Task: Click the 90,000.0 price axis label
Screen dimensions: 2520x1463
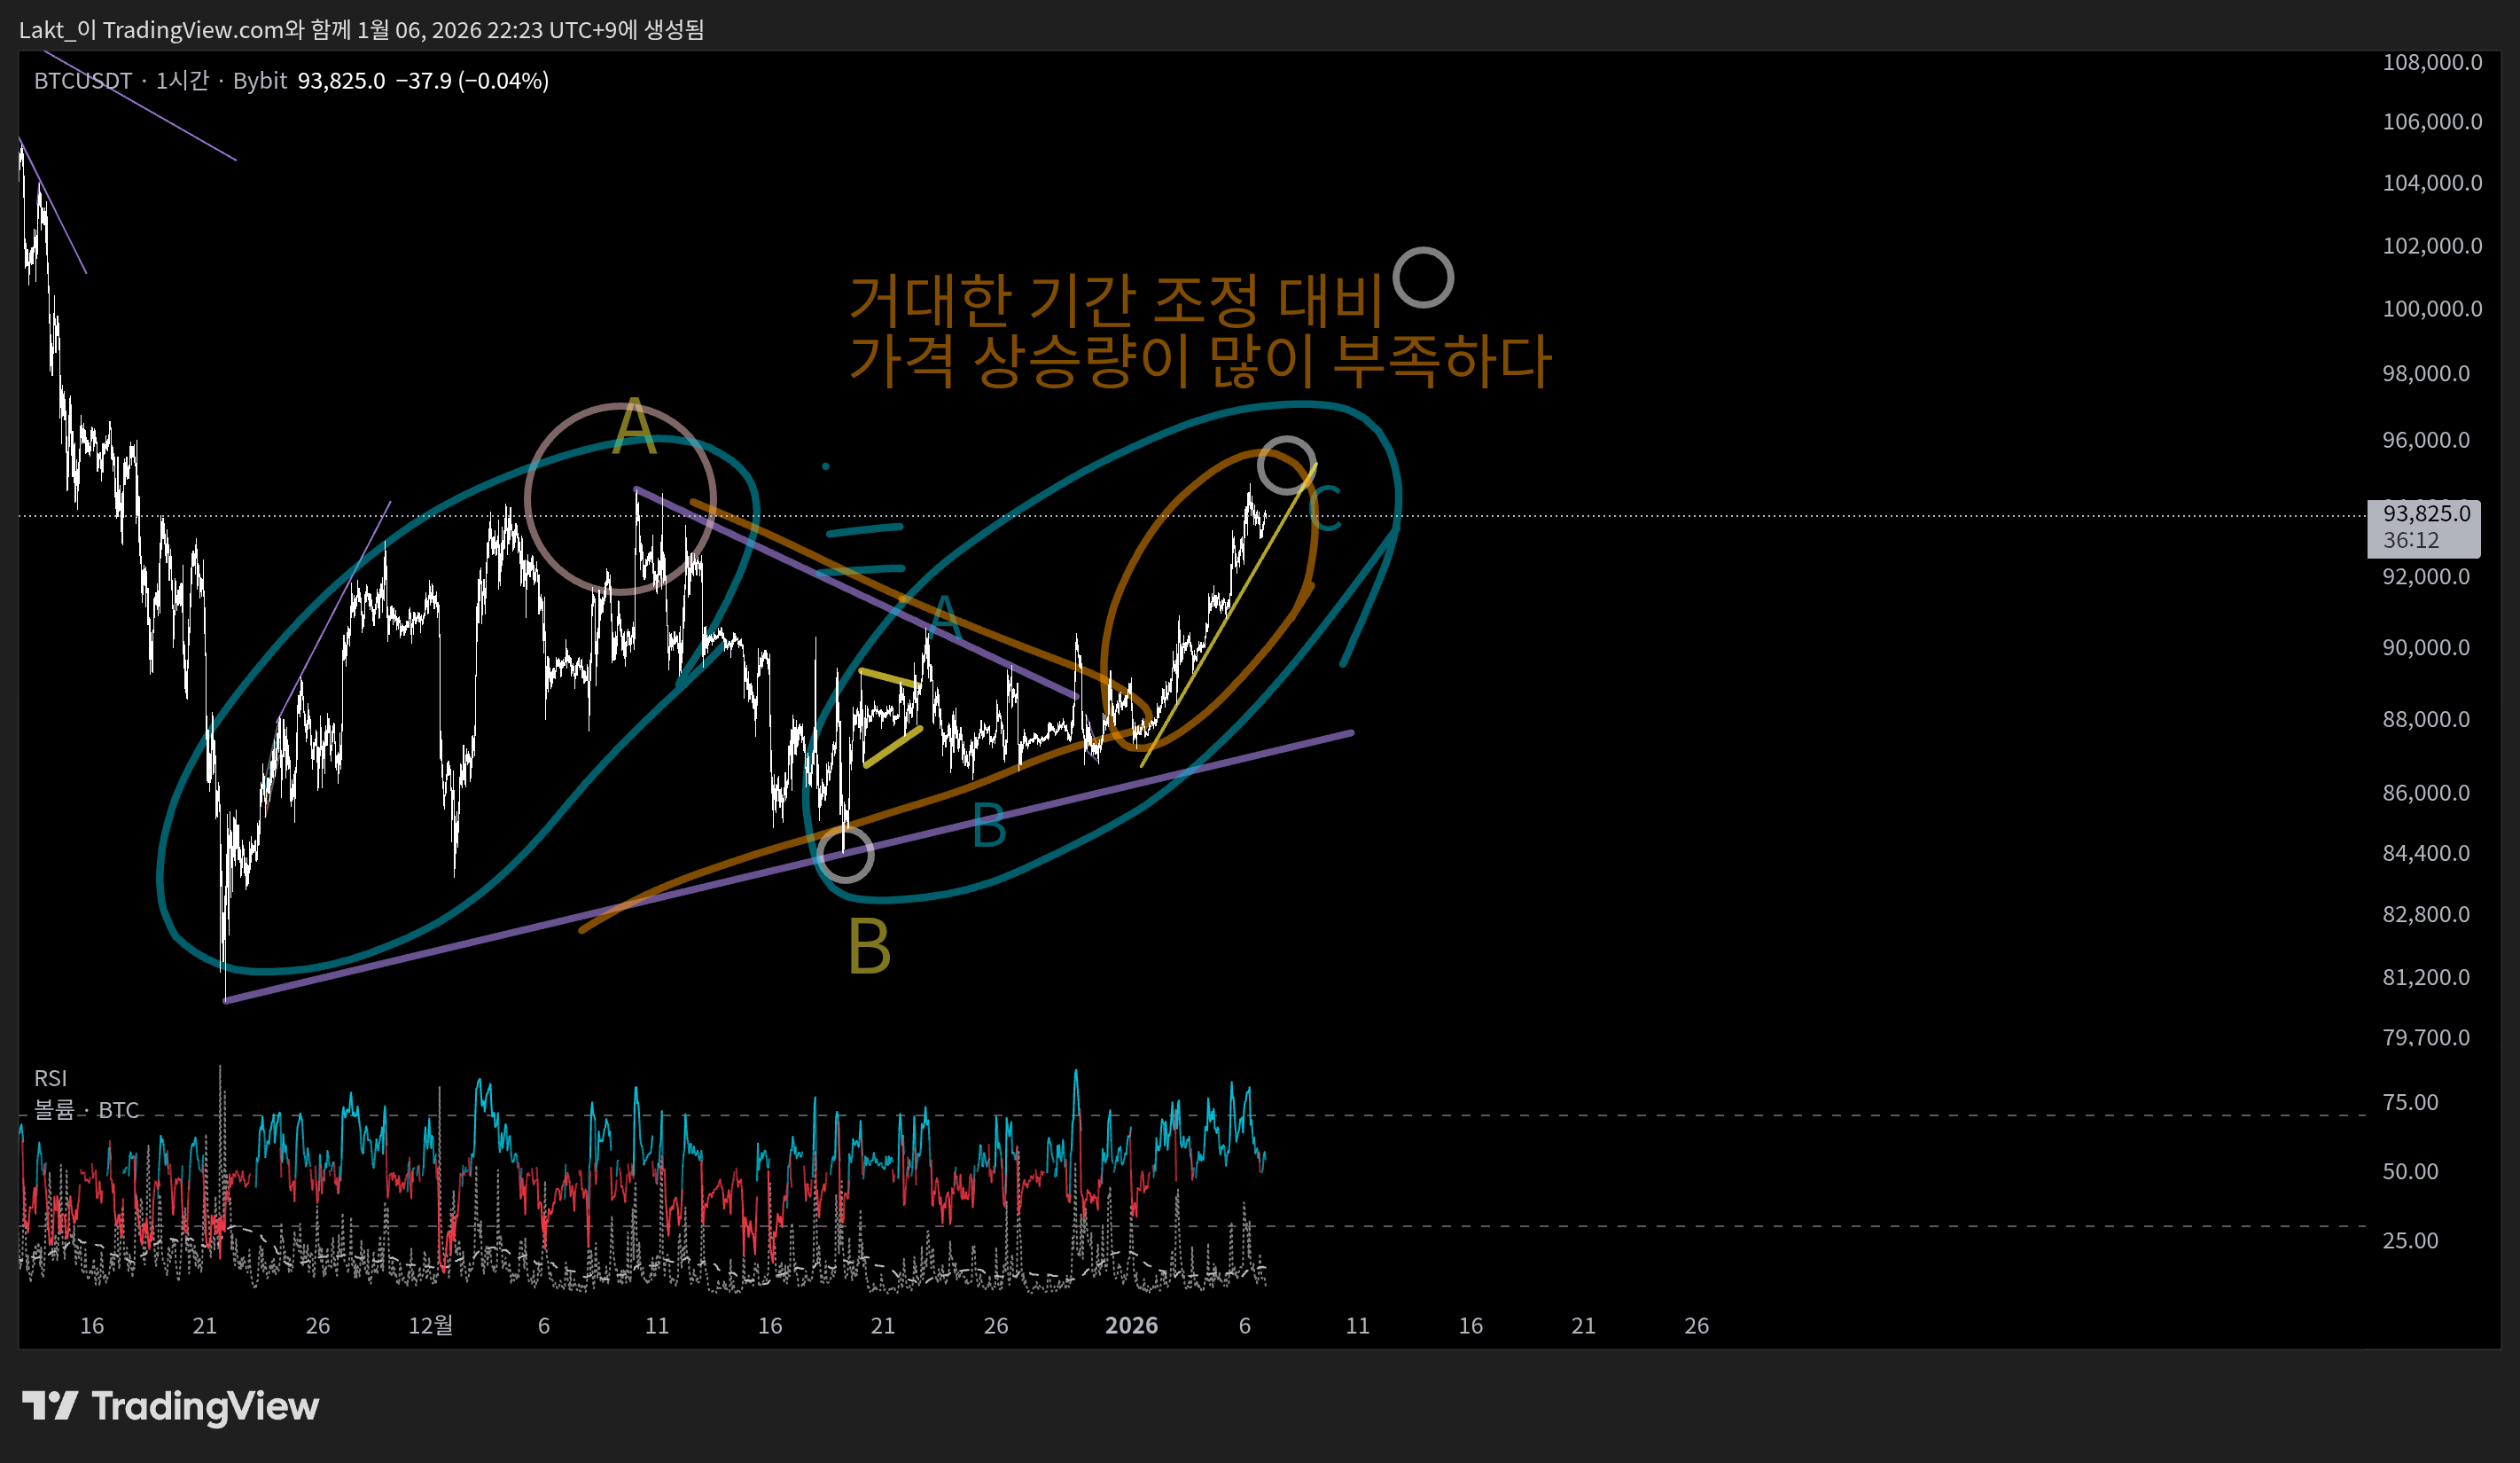Action: coord(2426,648)
